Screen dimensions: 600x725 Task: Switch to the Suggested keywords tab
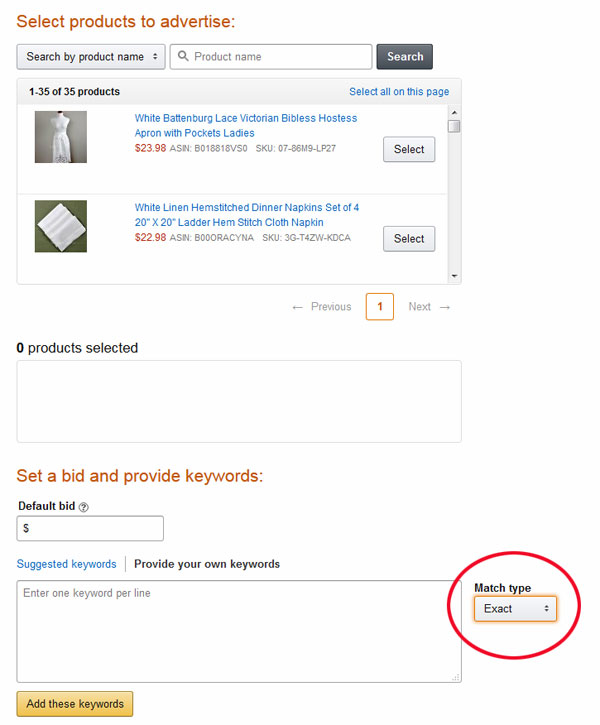(67, 564)
